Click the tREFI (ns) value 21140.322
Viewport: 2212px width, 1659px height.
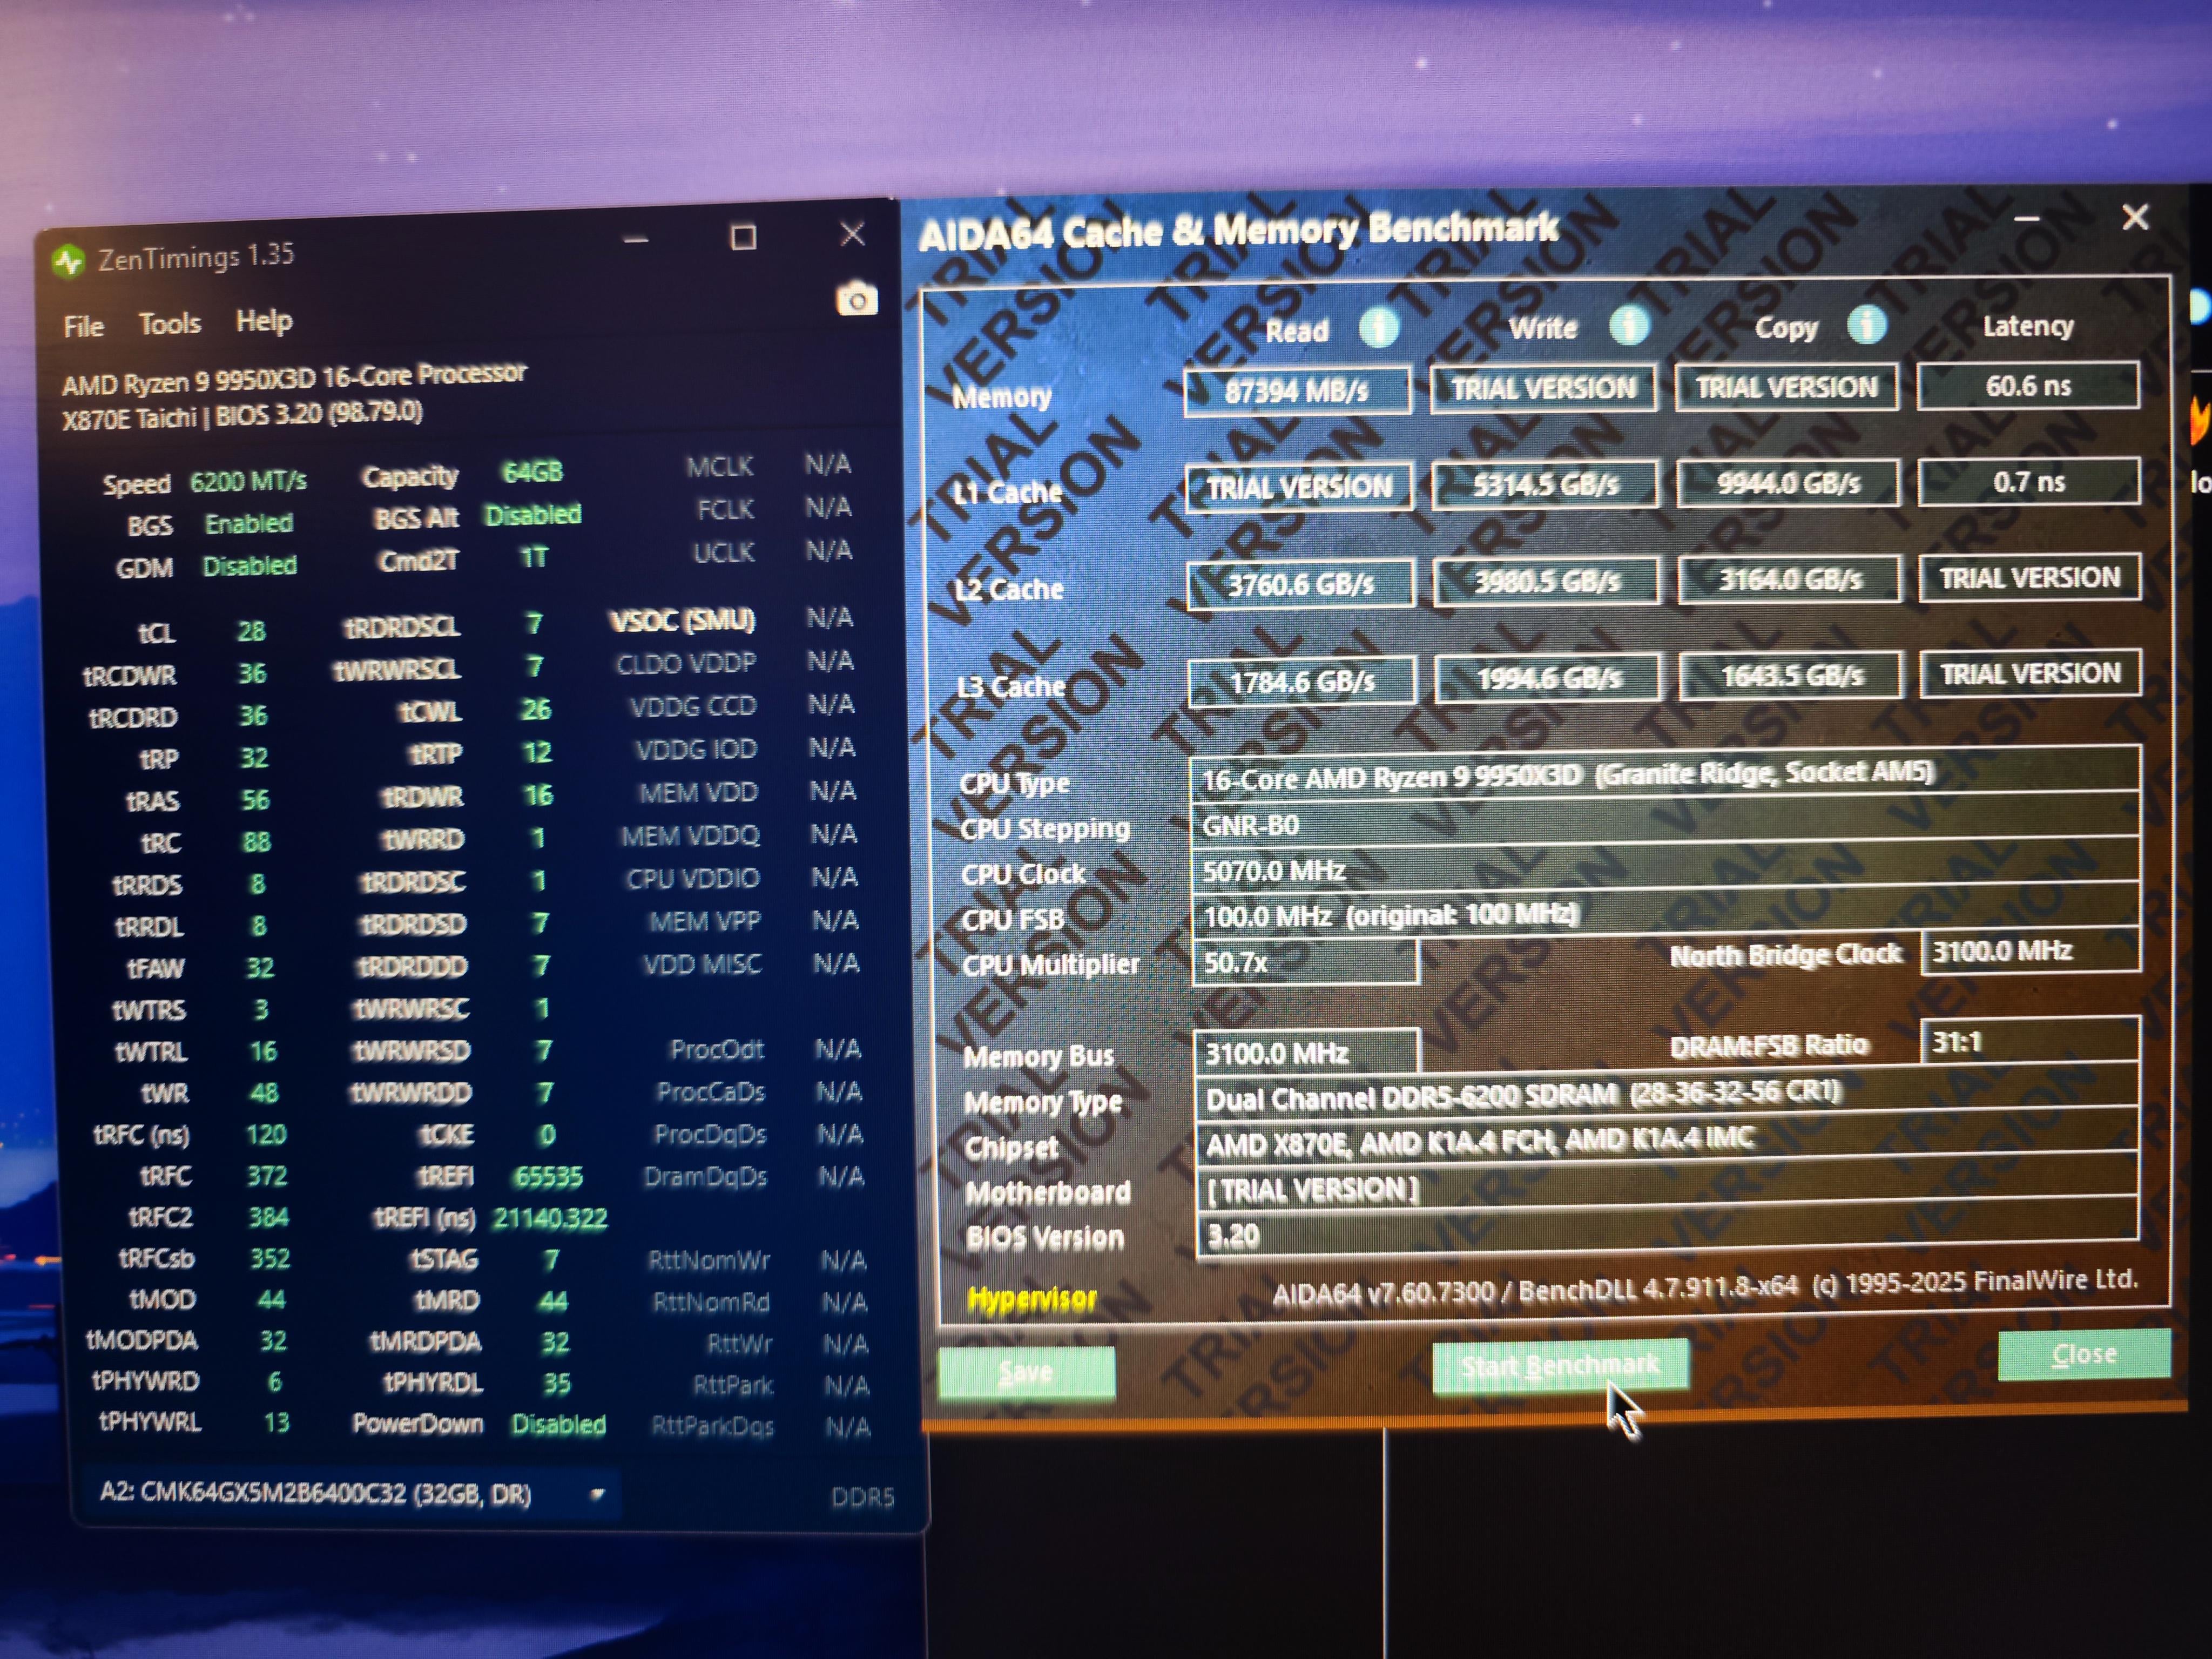tap(550, 1218)
